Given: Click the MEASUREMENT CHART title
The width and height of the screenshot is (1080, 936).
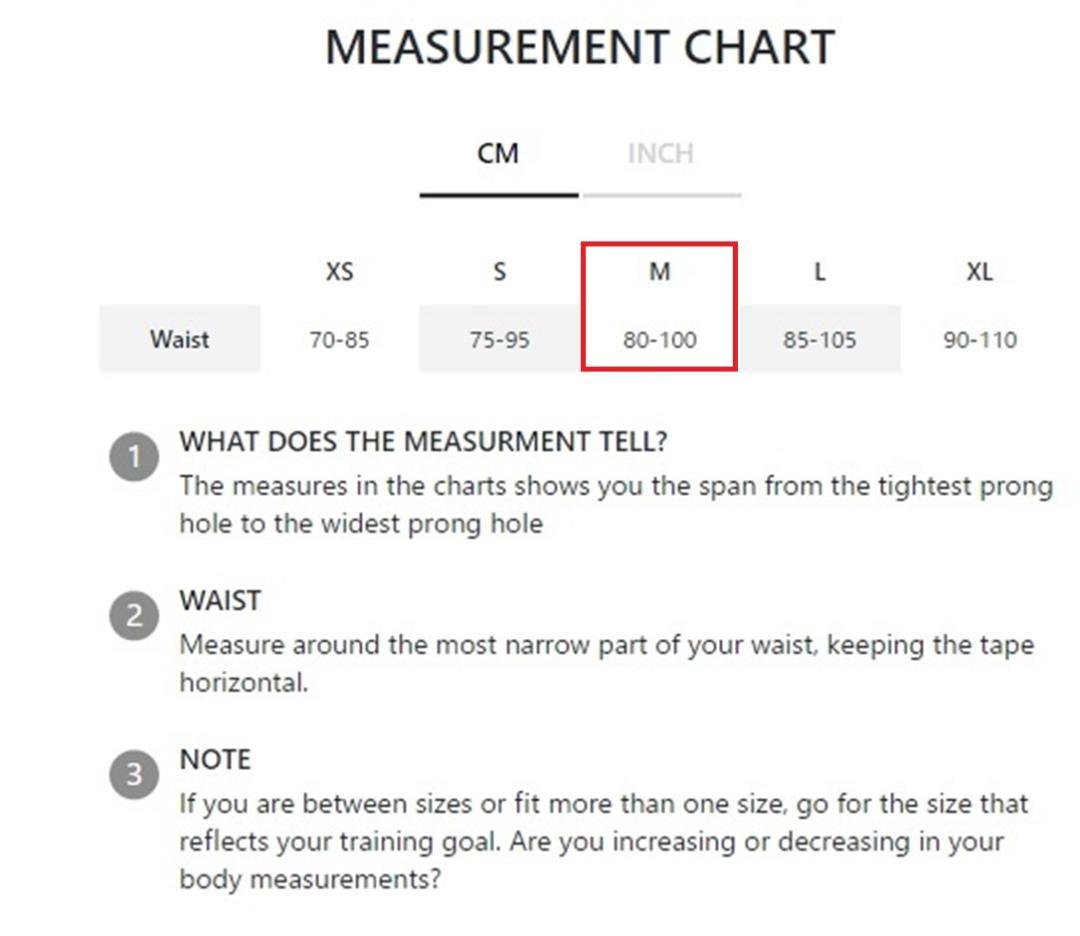Looking at the screenshot, I should click(580, 48).
